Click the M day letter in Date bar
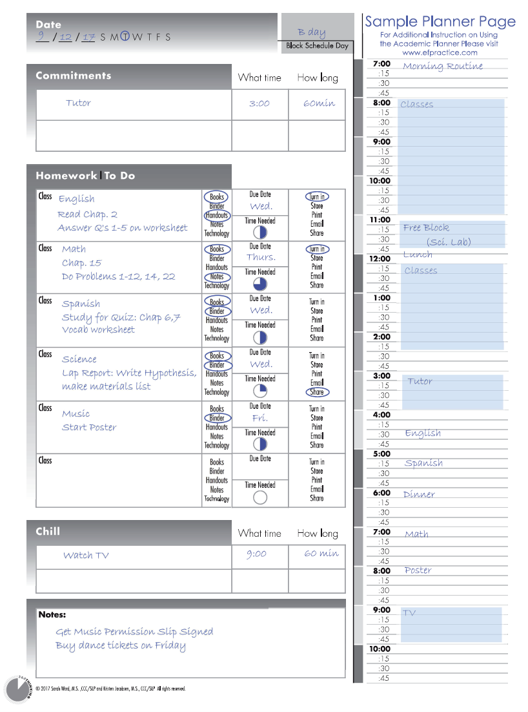528x712 pixels. point(114,37)
